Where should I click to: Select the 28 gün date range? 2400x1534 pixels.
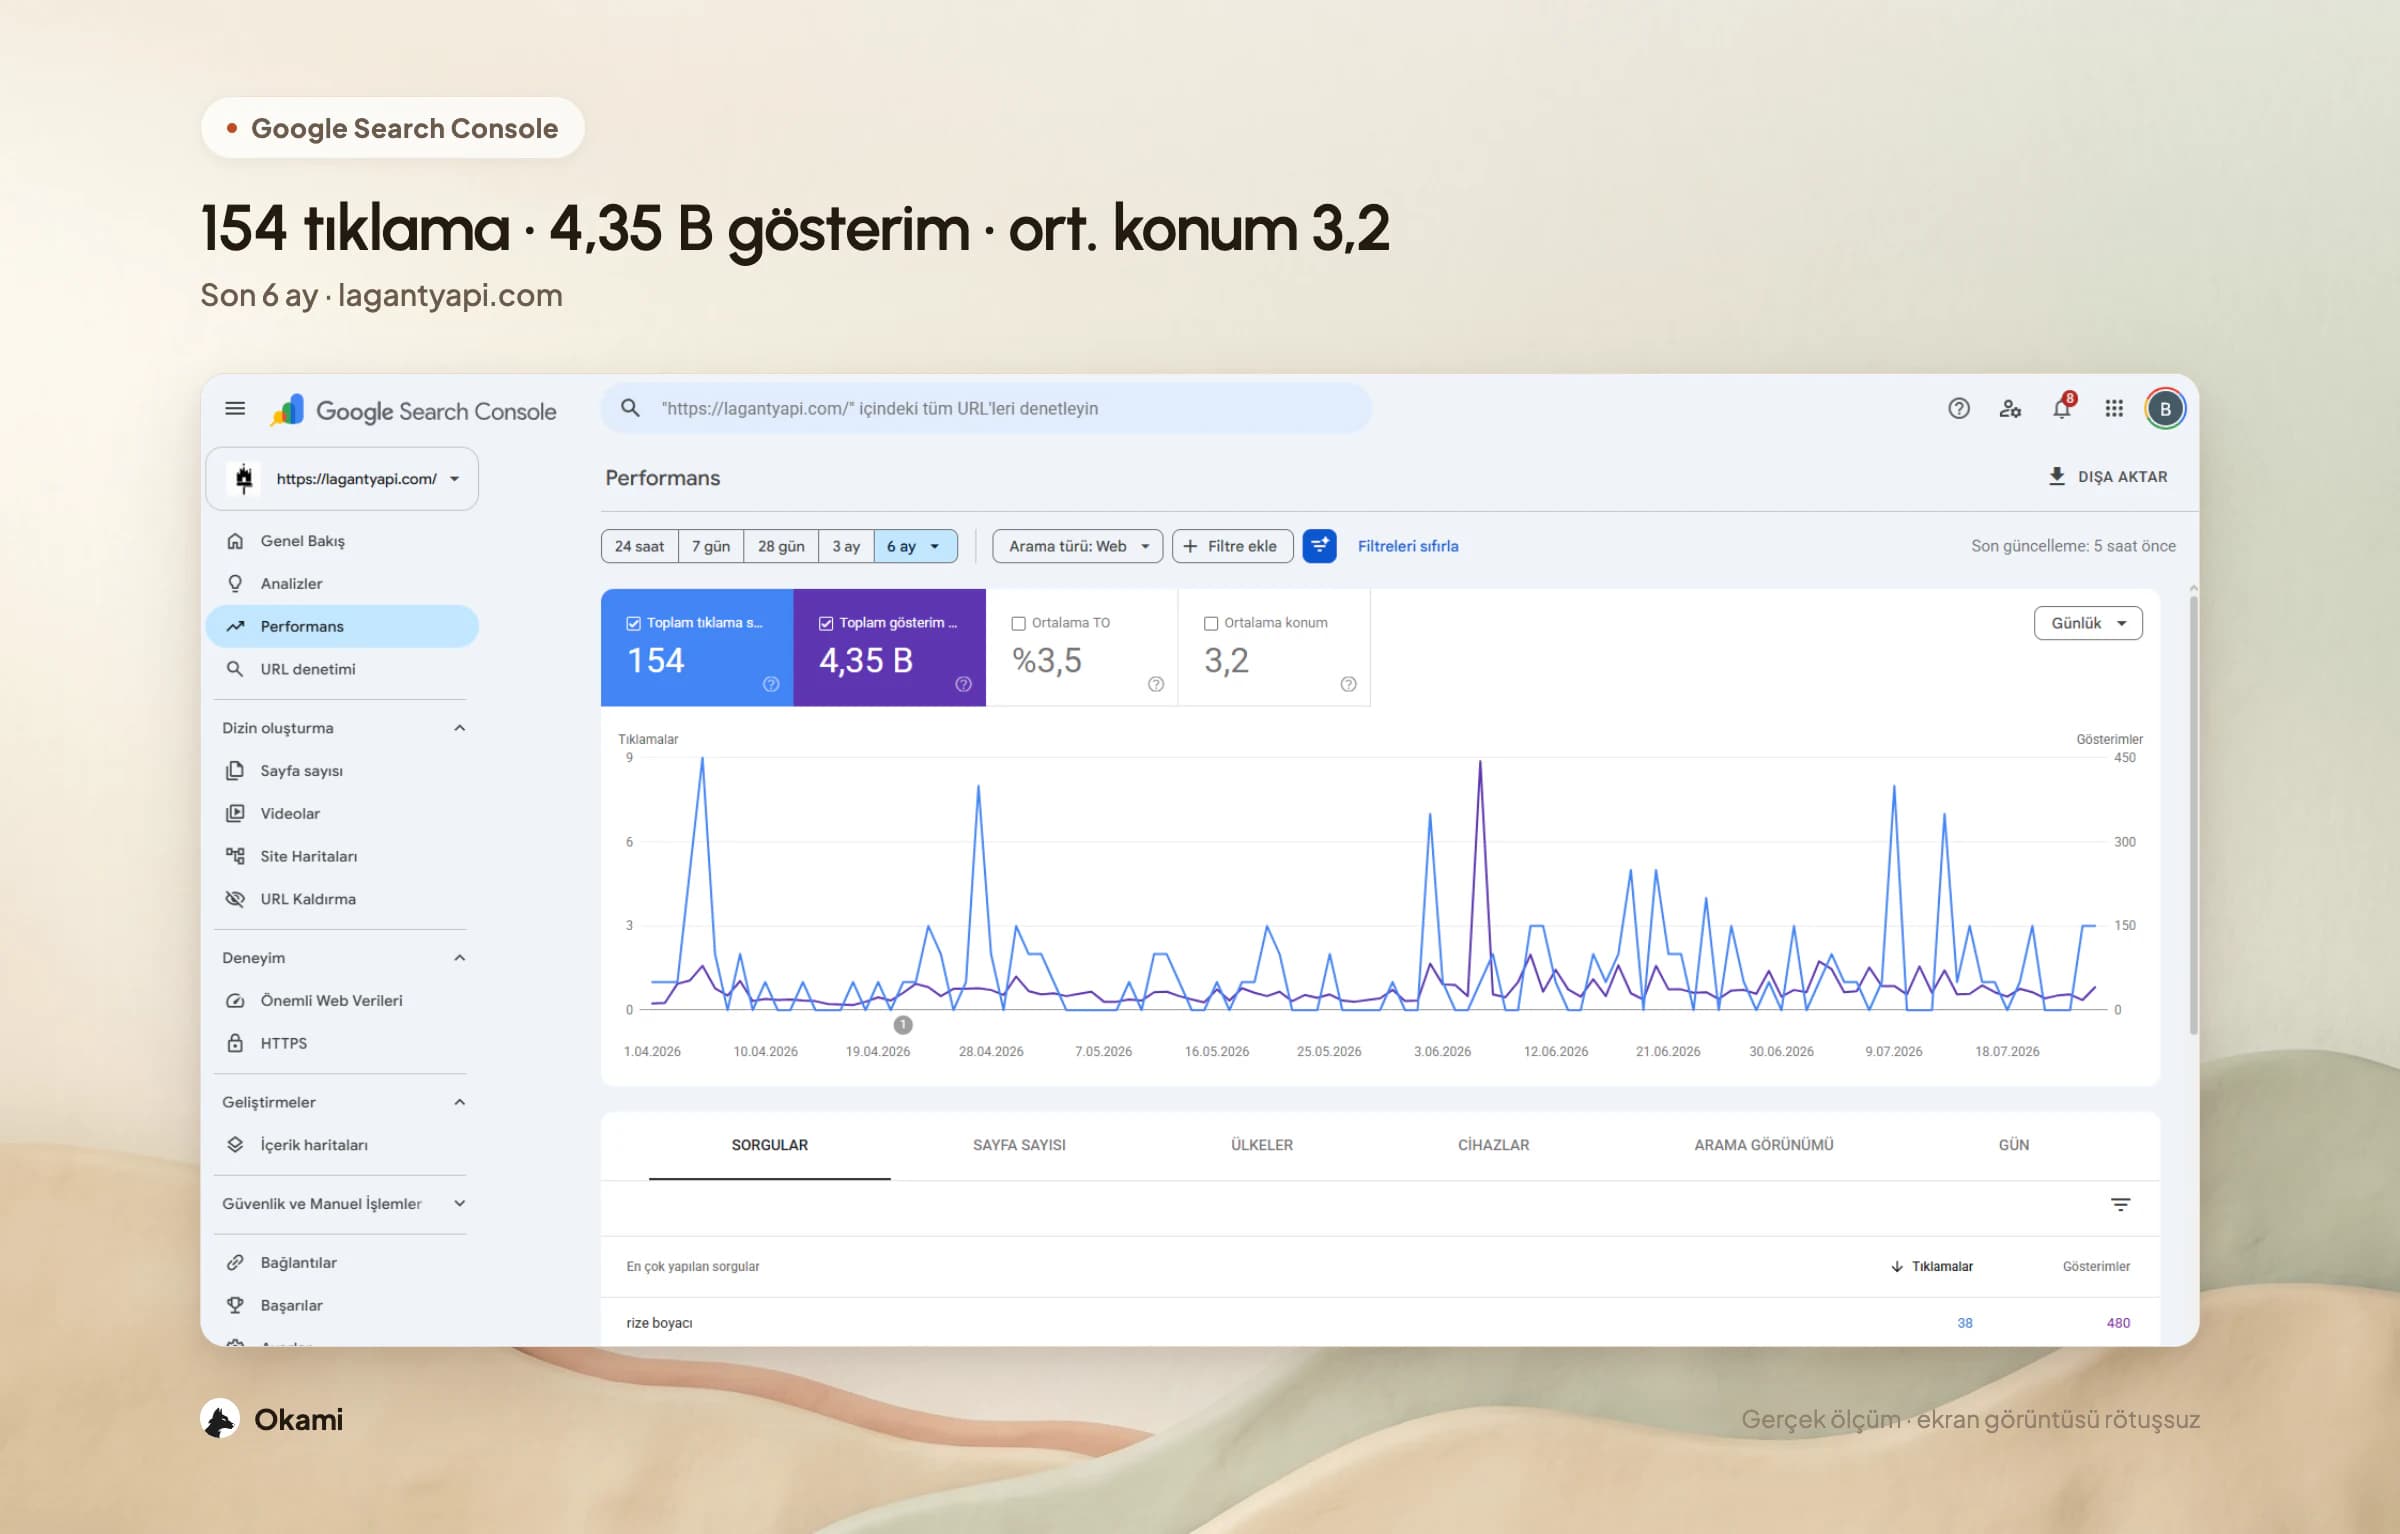click(781, 546)
